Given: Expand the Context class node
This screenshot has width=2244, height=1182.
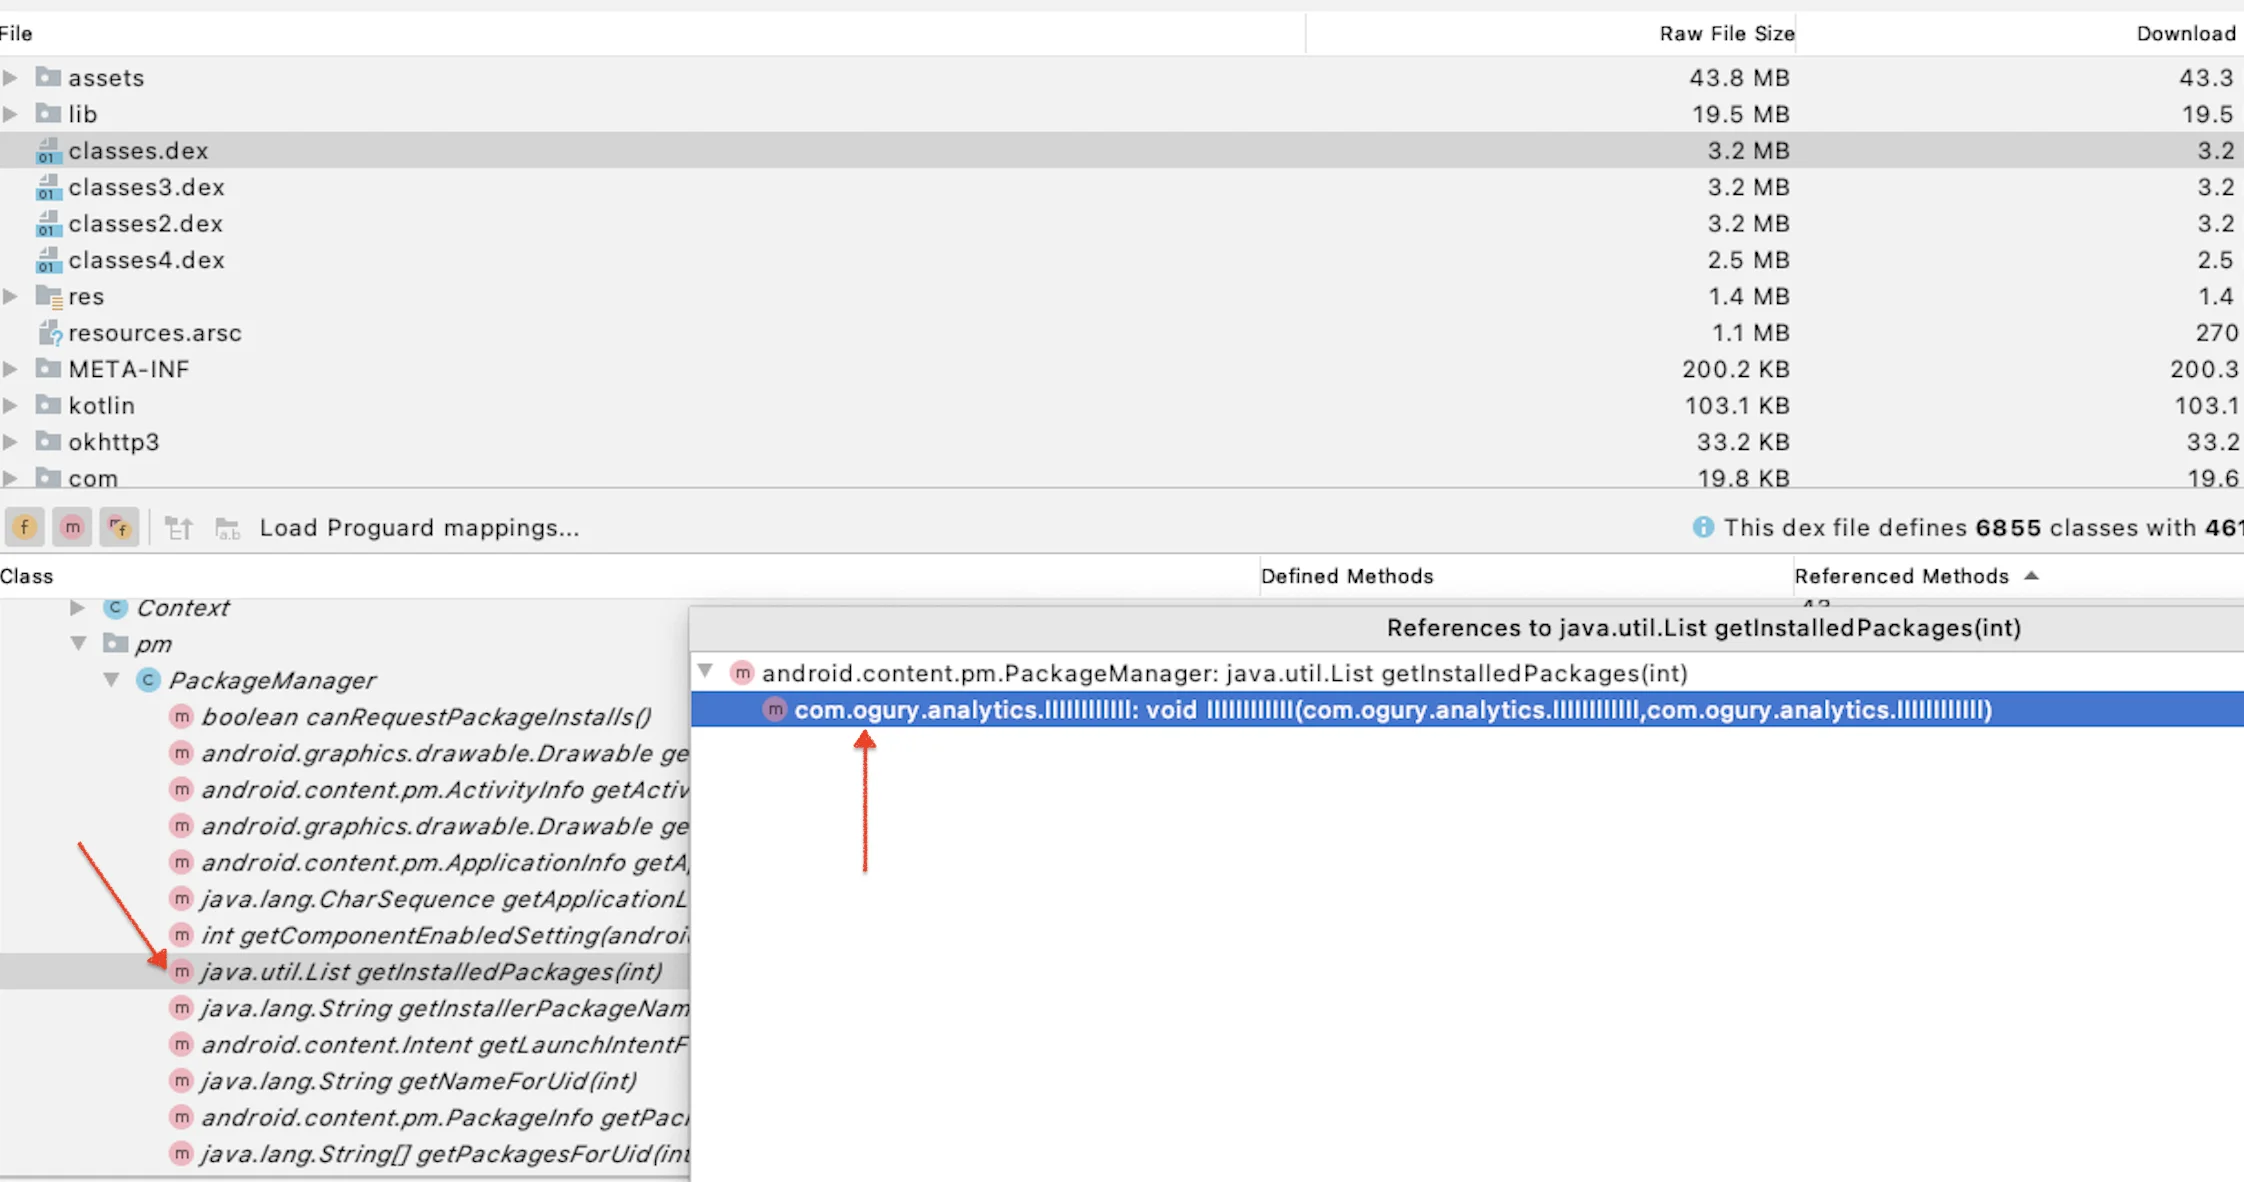Looking at the screenshot, I should [x=77, y=608].
